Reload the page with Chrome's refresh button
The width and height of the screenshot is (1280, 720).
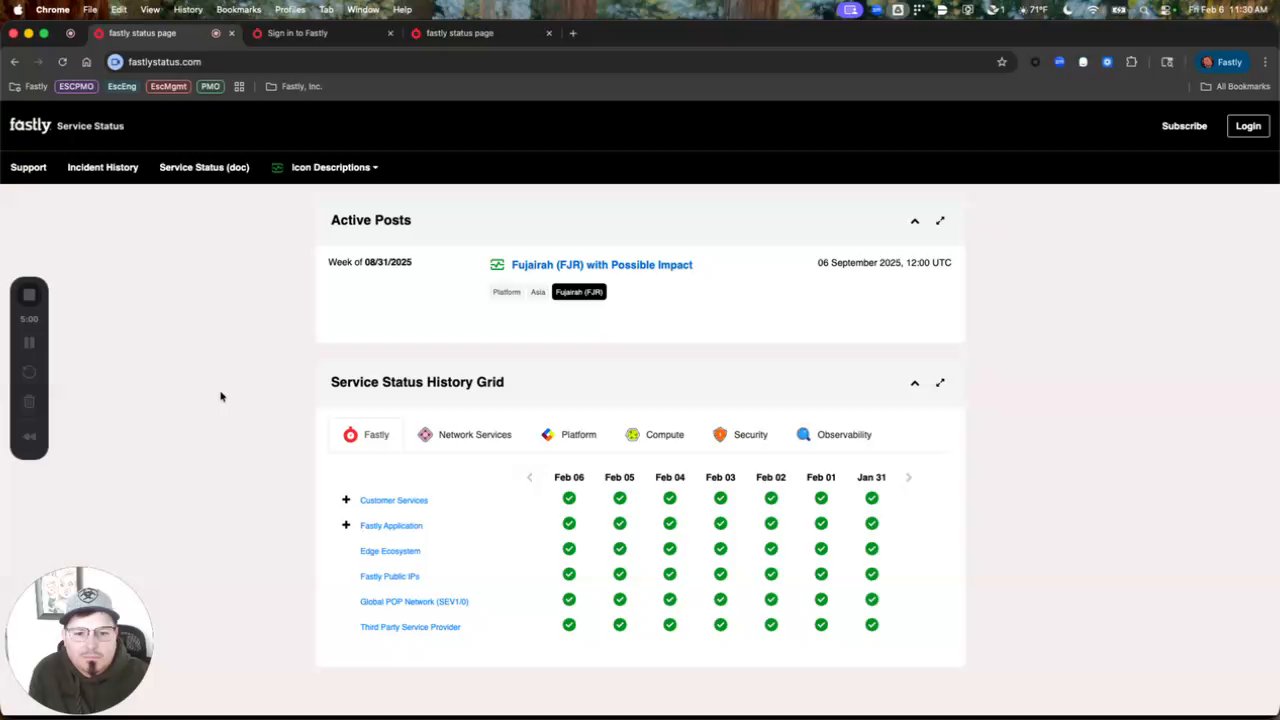tap(62, 62)
